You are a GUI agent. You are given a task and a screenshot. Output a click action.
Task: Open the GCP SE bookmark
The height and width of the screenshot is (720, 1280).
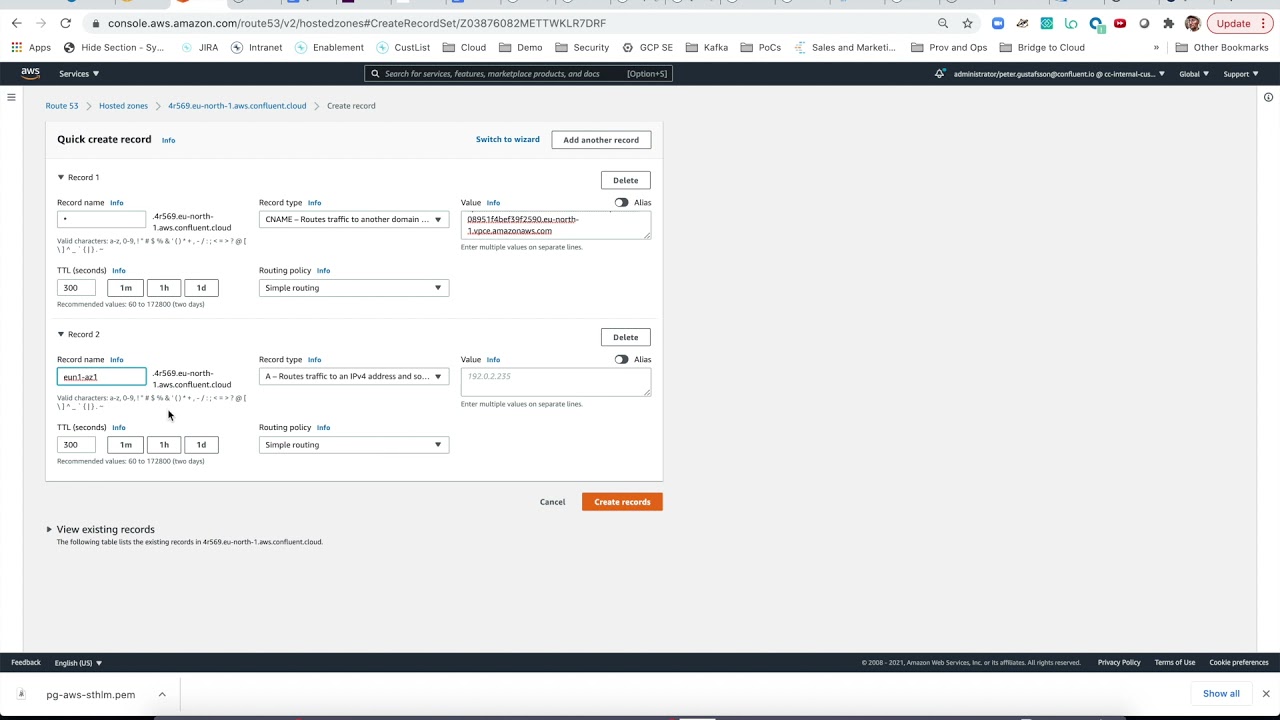647,47
